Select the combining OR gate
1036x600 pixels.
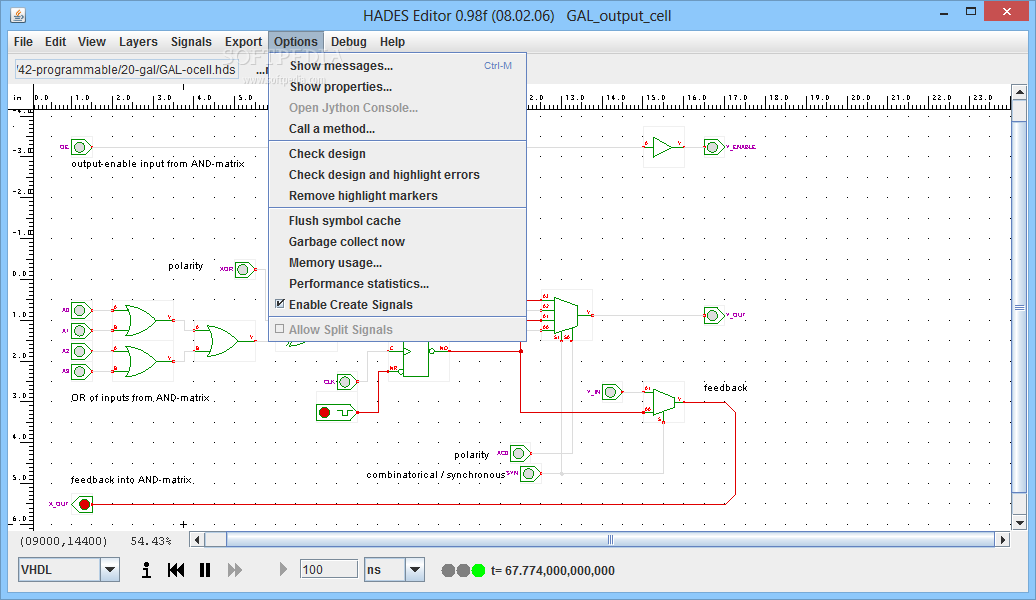(223, 341)
